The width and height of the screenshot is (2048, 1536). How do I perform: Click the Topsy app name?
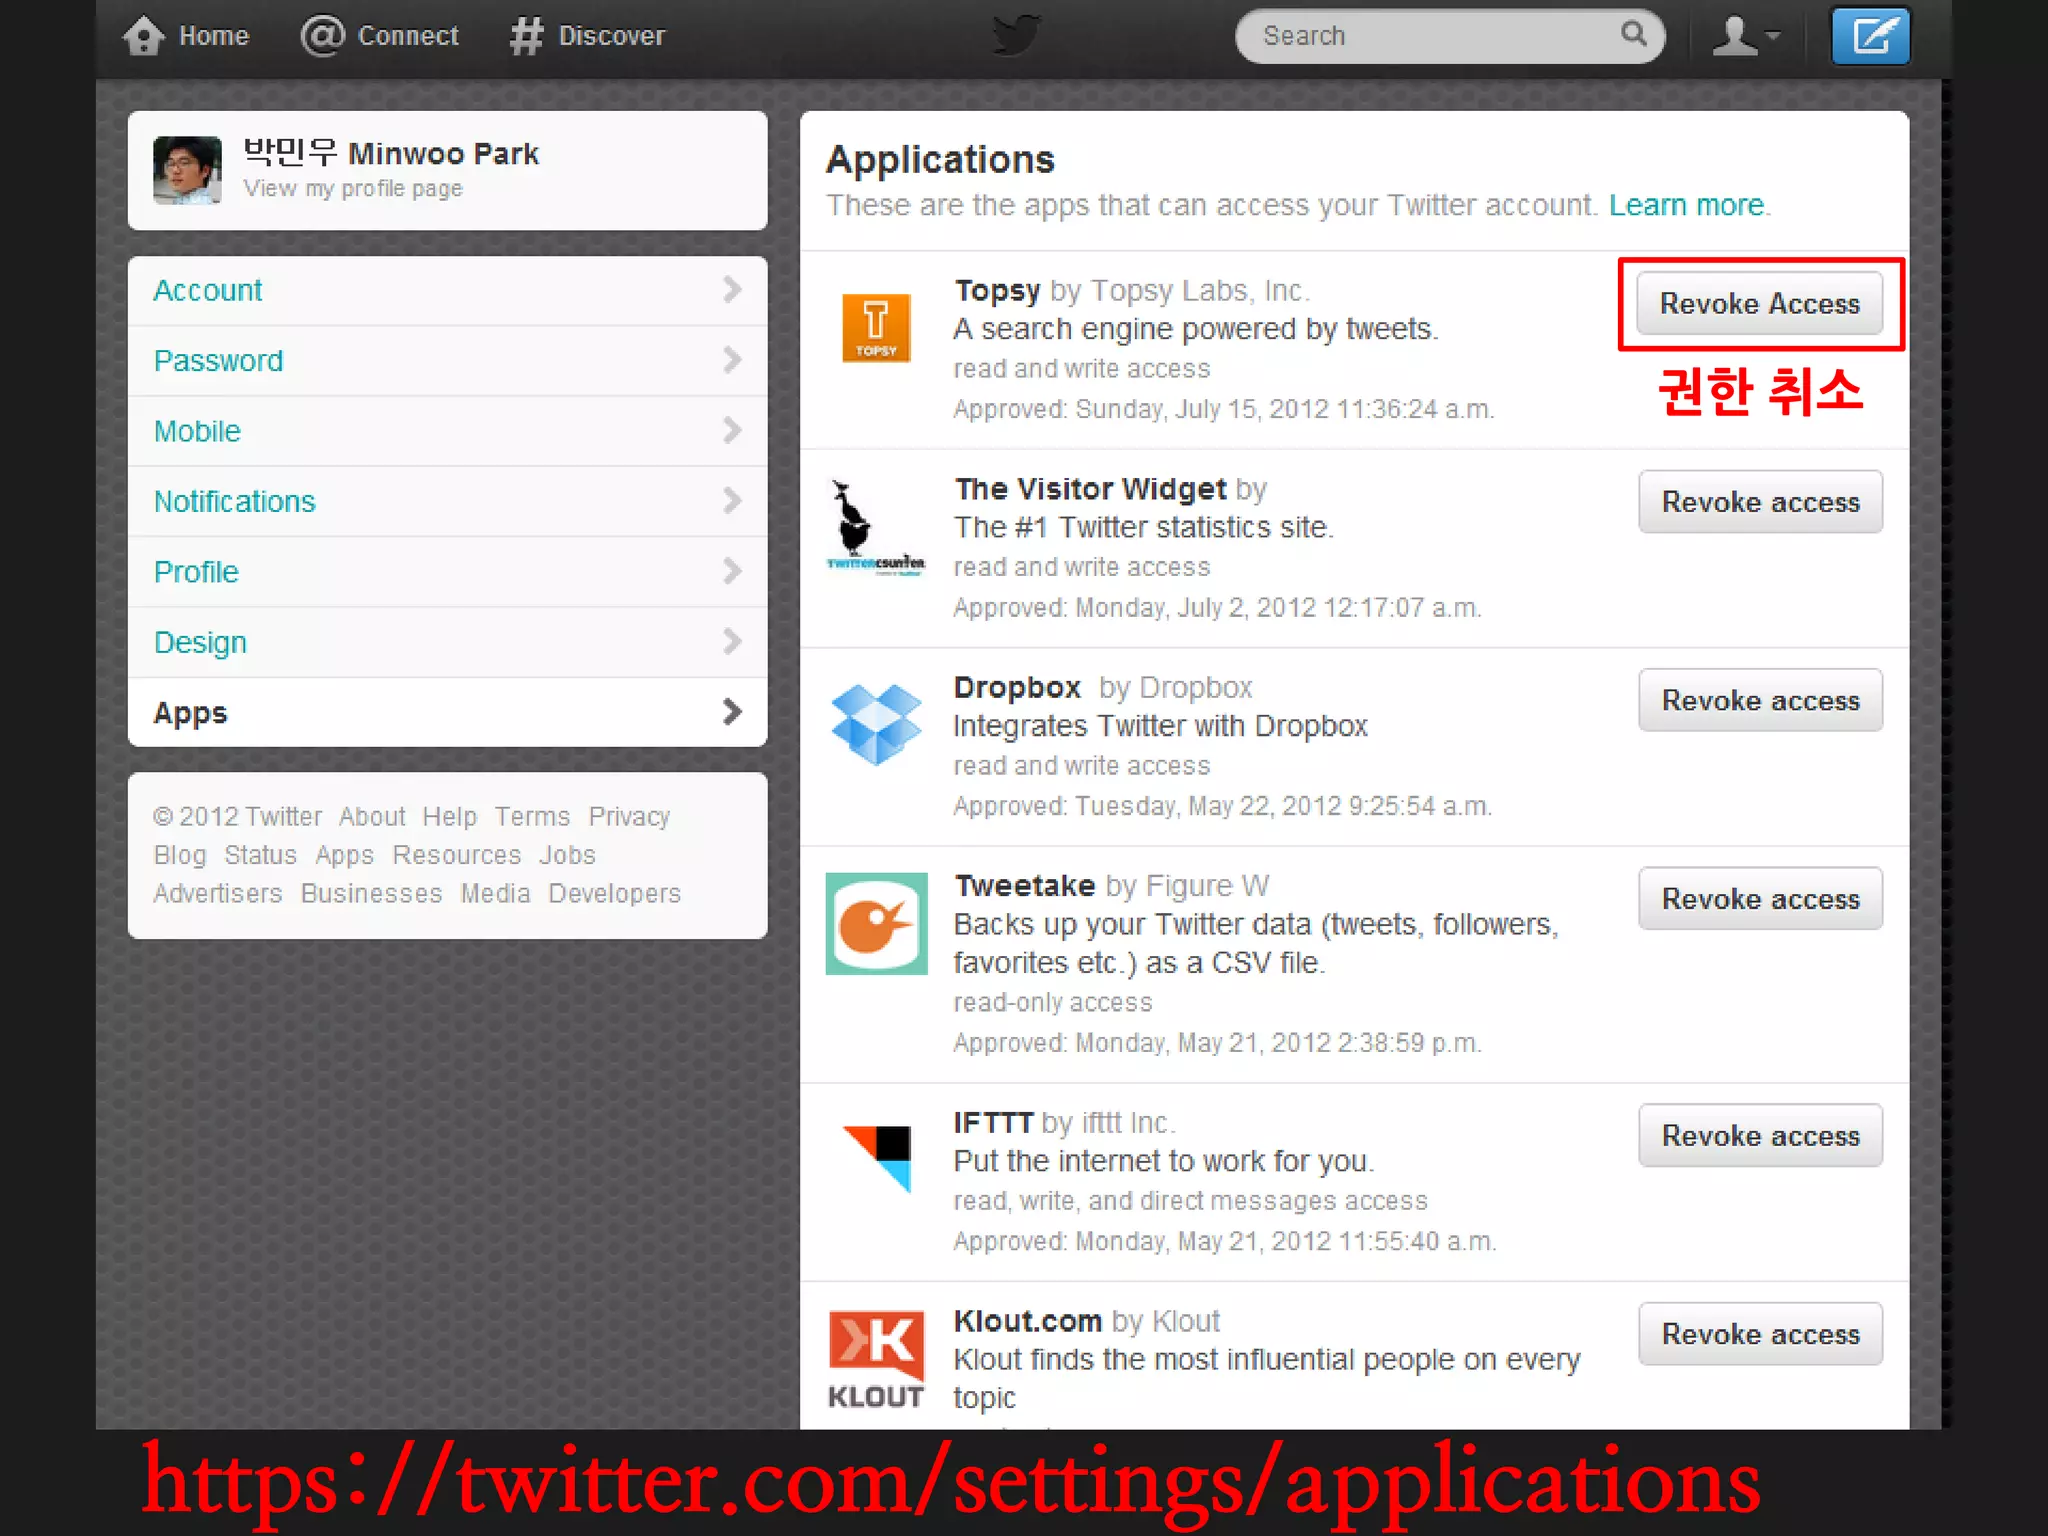[997, 291]
